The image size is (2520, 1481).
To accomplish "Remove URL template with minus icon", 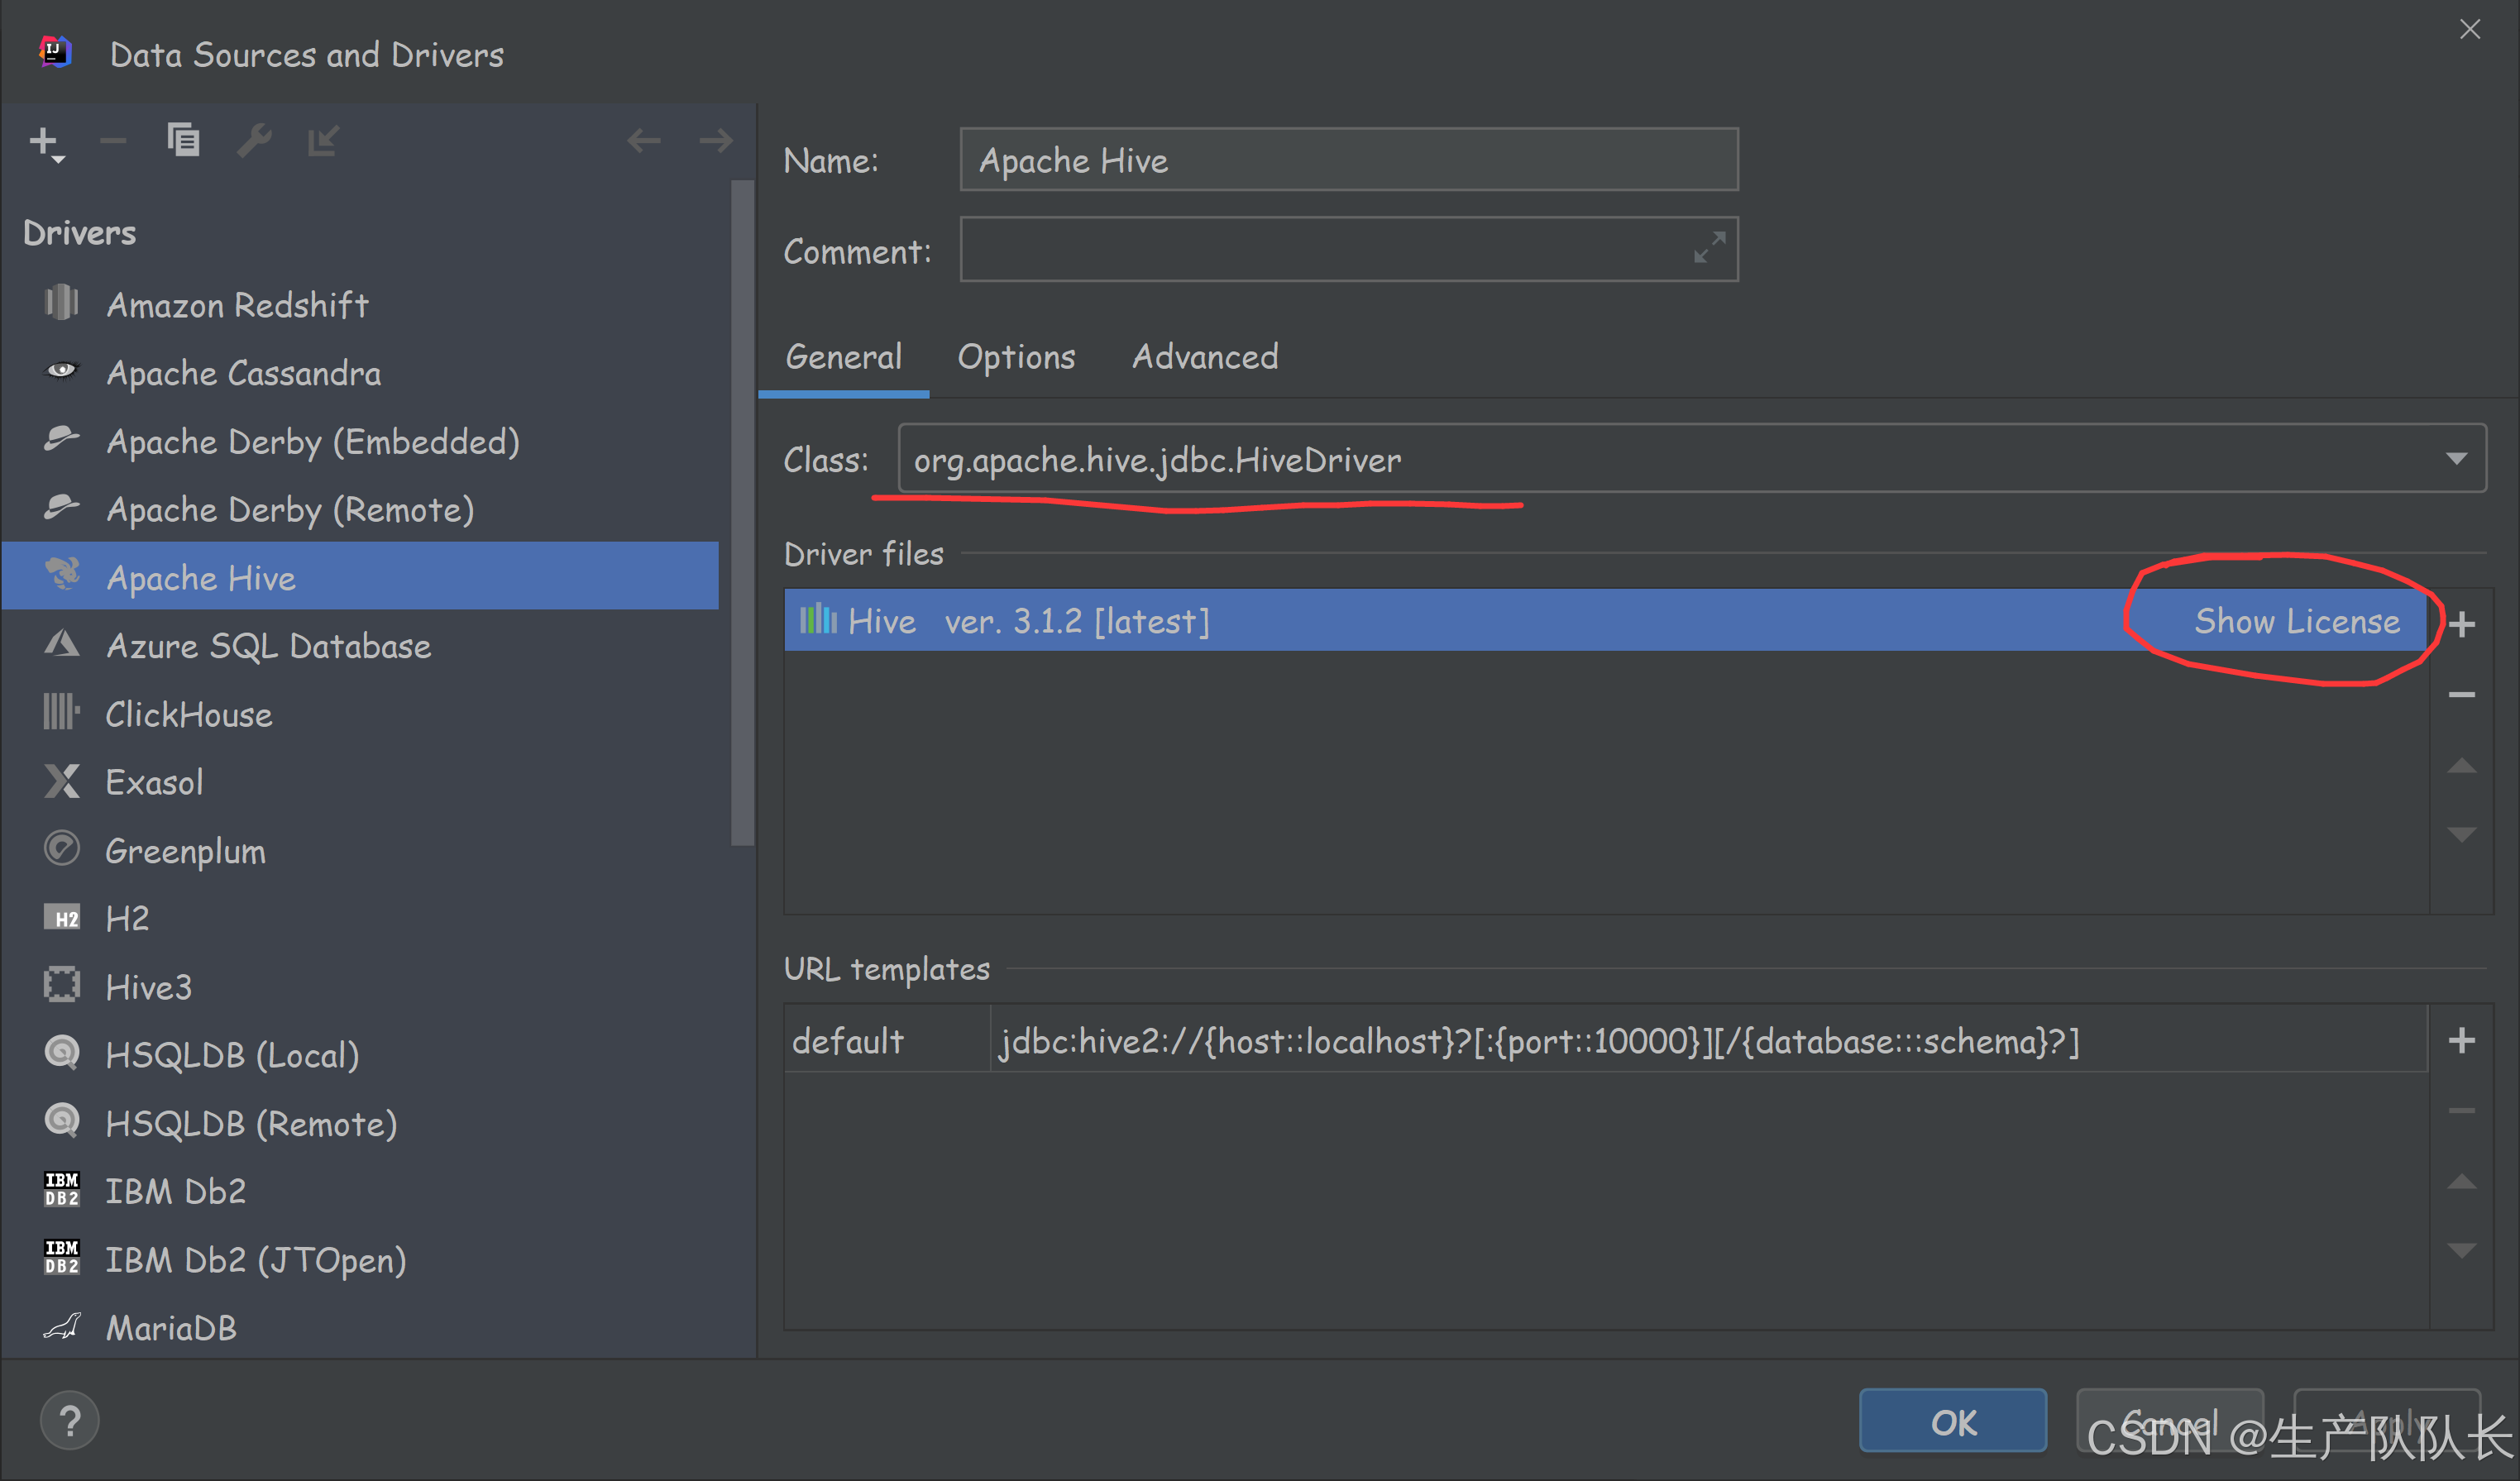I will 2461,1110.
